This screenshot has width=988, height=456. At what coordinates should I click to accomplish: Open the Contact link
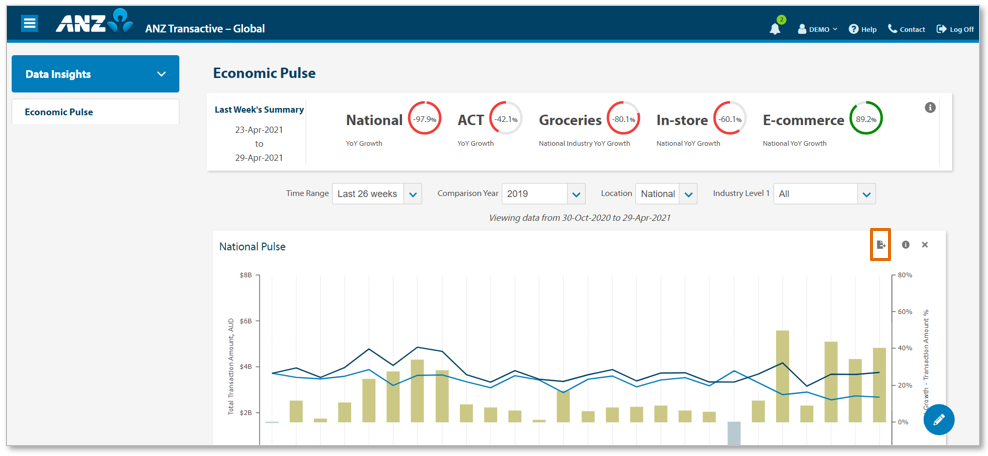click(x=906, y=29)
